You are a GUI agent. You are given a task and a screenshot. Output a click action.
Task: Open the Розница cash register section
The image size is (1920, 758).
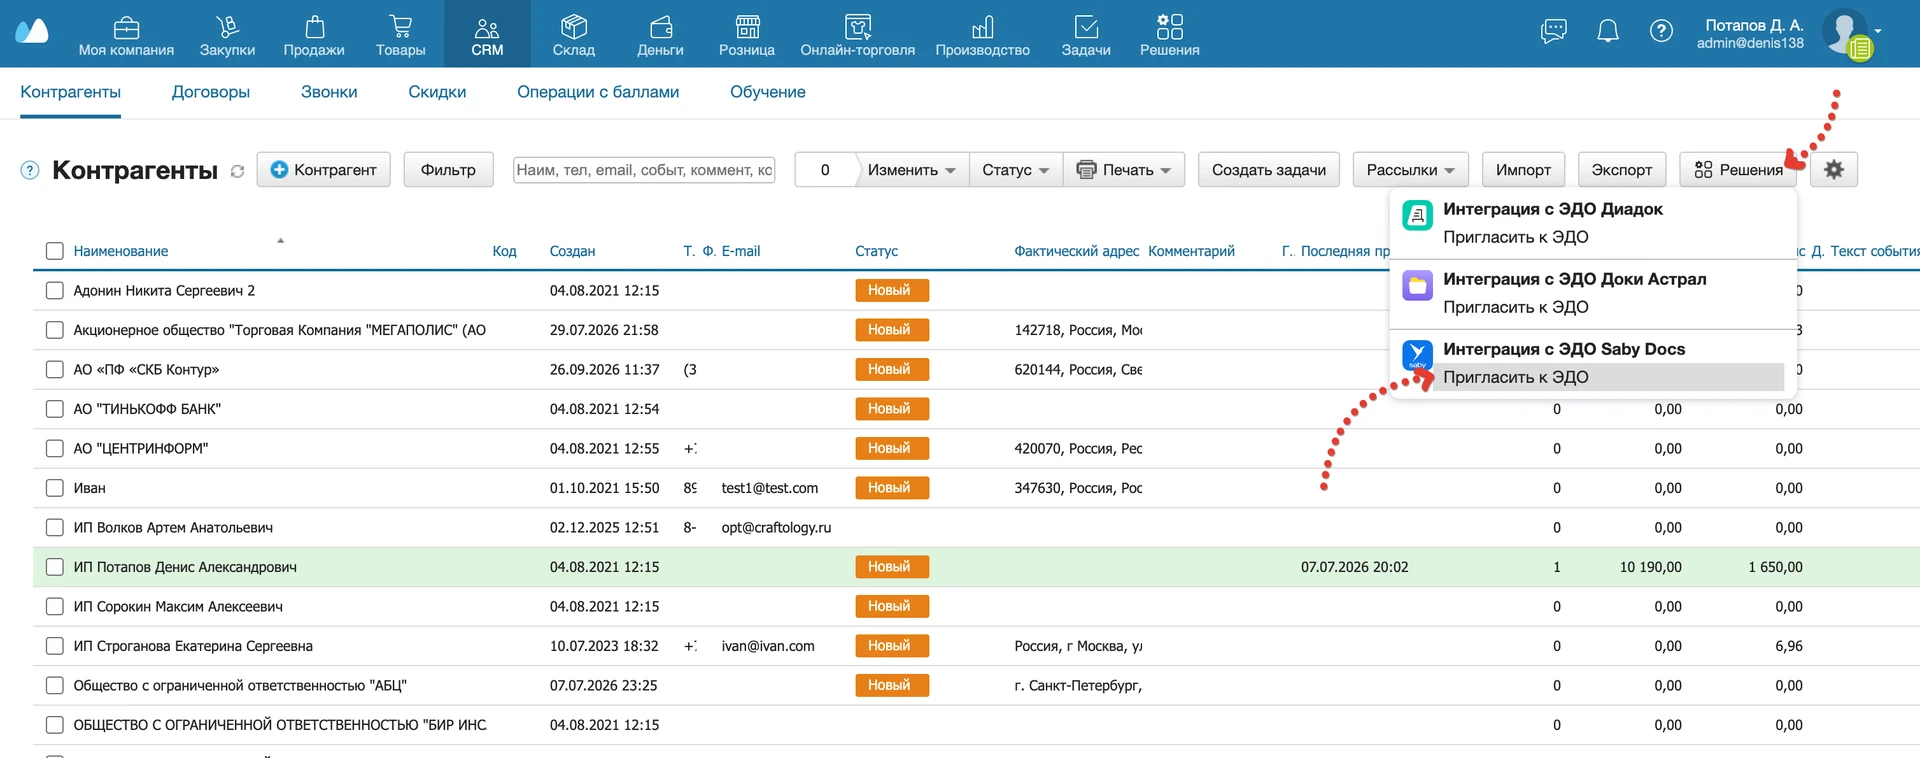[747, 36]
